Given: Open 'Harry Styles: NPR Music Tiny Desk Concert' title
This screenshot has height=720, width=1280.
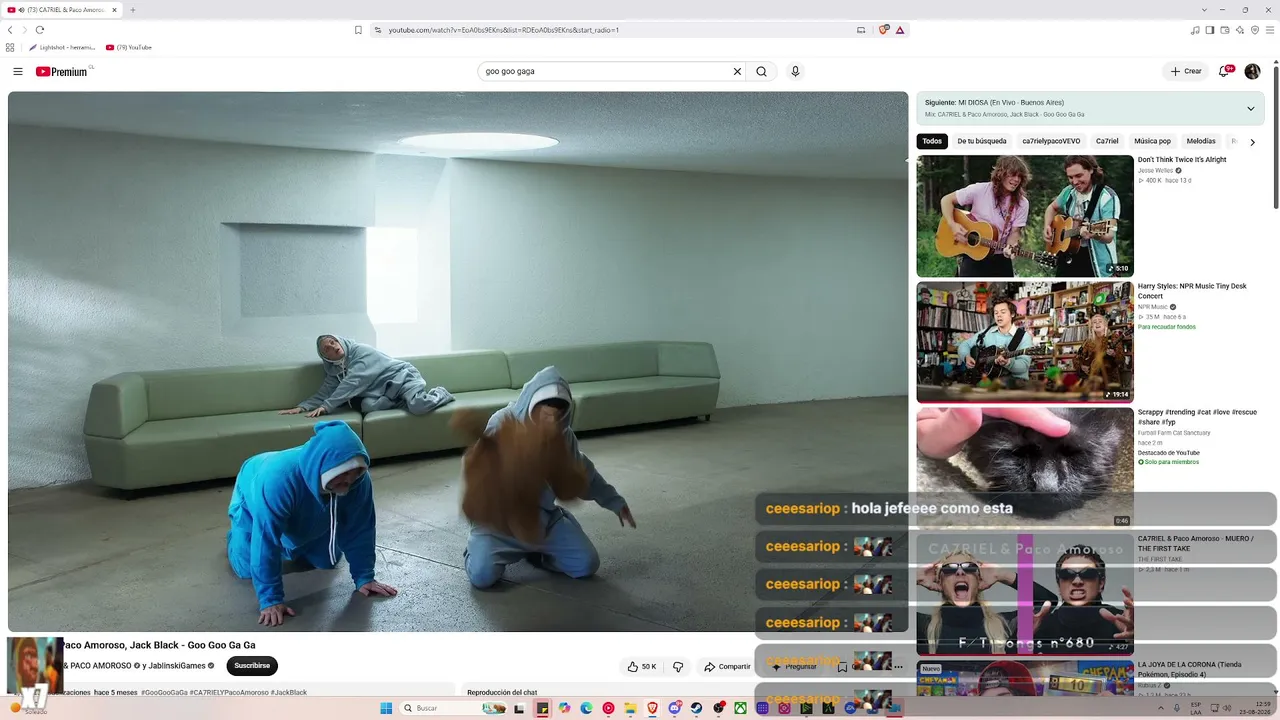Looking at the screenshot, I should 1192,291.
